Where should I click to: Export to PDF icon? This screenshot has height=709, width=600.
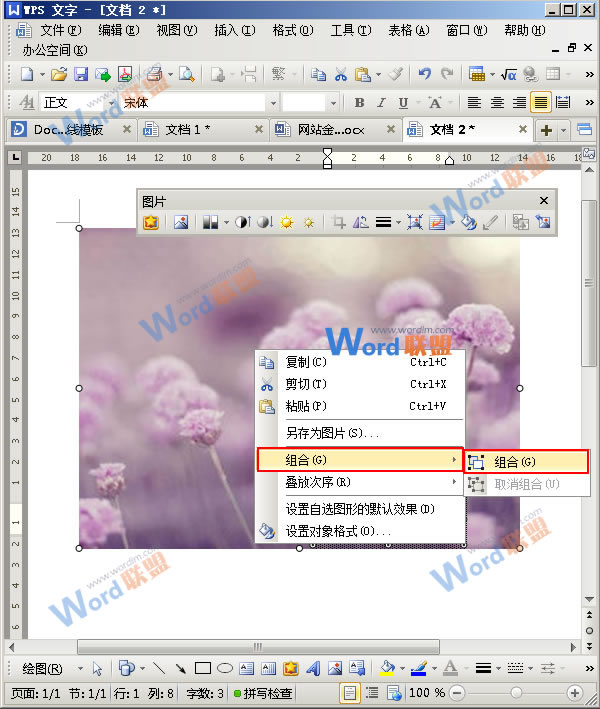[125, 74]
